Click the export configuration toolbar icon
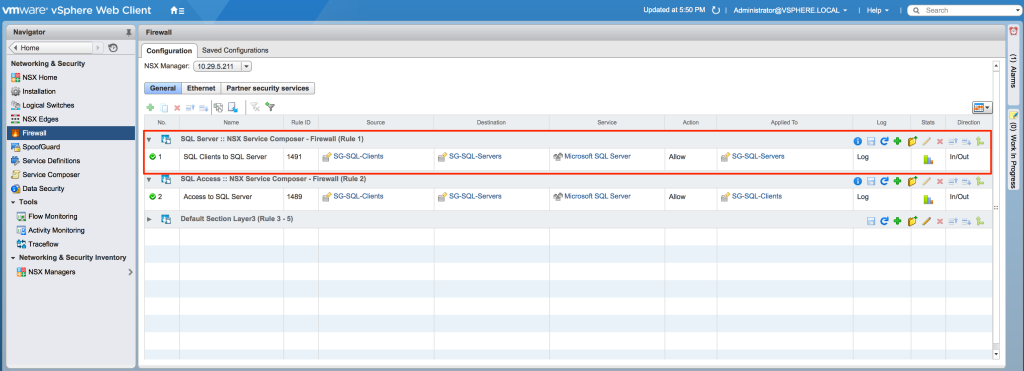 click(x=233, y=108)
